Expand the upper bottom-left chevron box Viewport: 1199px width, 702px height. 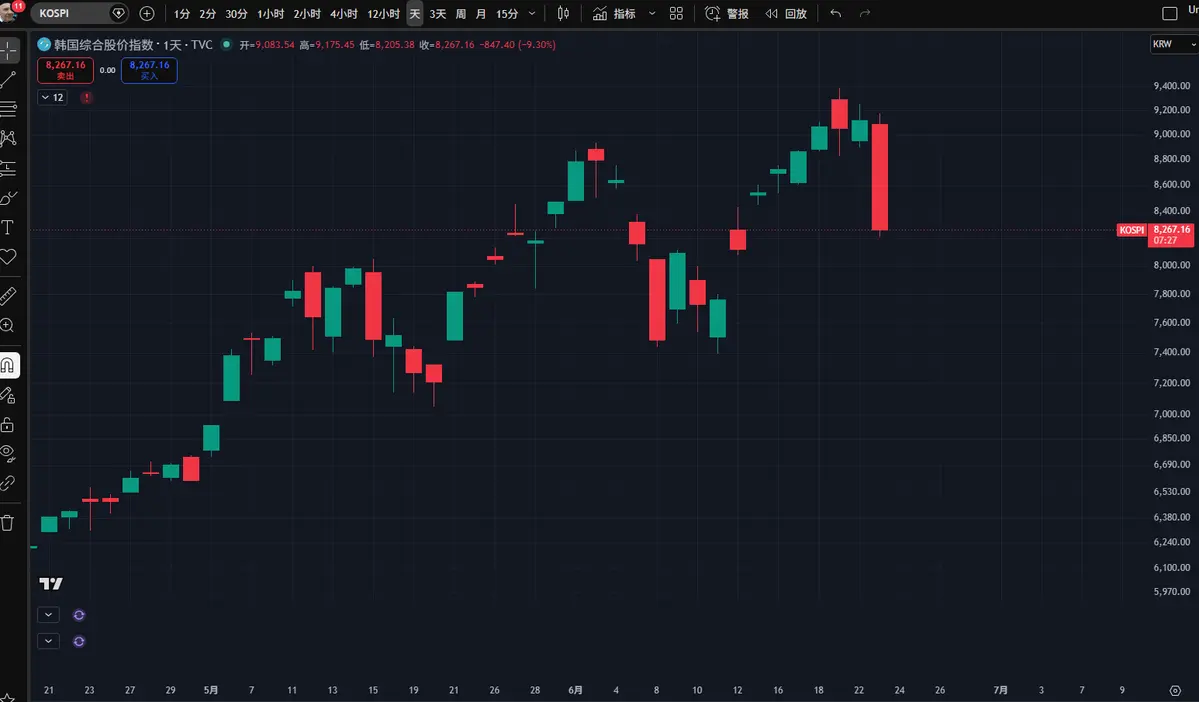tap(48, 615)
